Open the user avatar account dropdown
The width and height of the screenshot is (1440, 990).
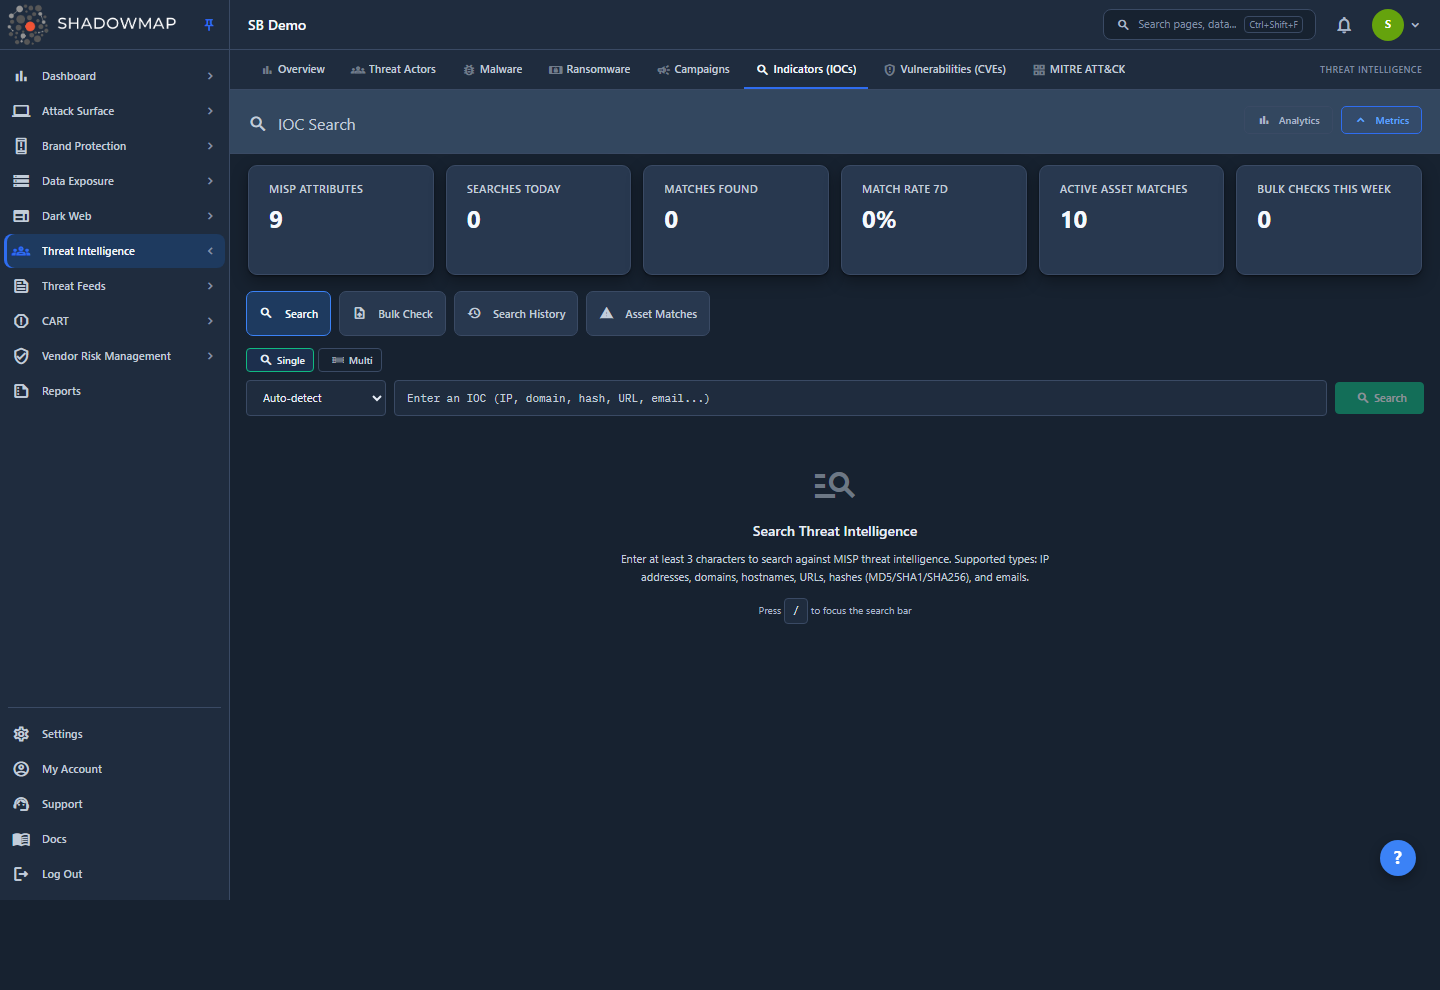click(x=1396, y=25)
